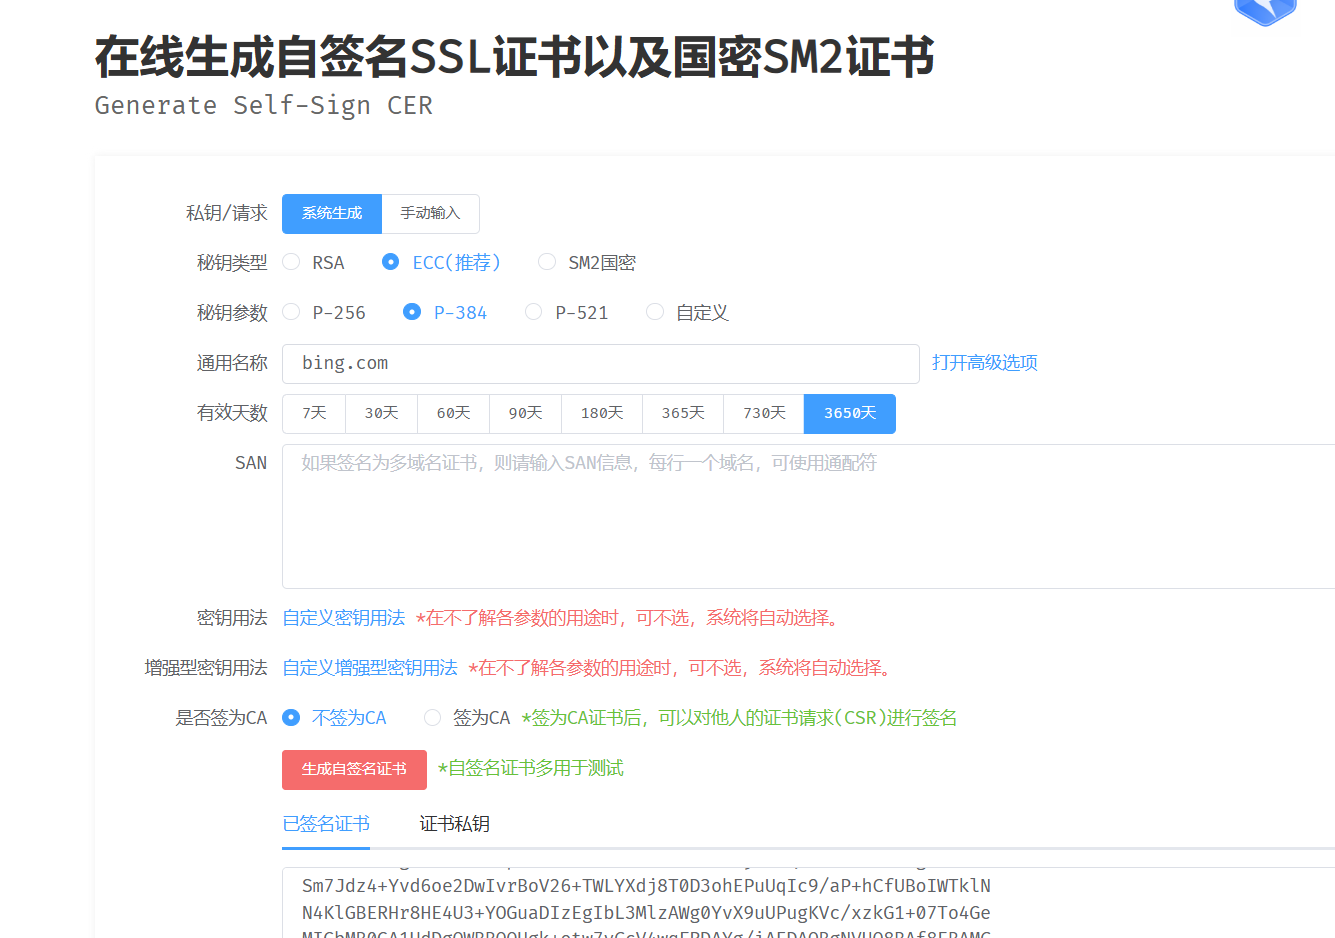
Task: Select RSA key type radio
Action: (x=314, y=262)
